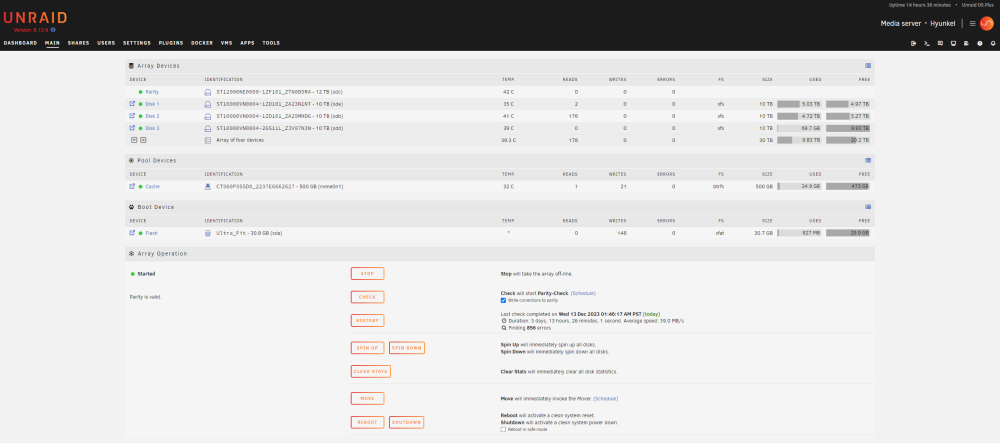Open the Flash device link
The width and height of the screenshot is (1000, 443).
[151, 233]
